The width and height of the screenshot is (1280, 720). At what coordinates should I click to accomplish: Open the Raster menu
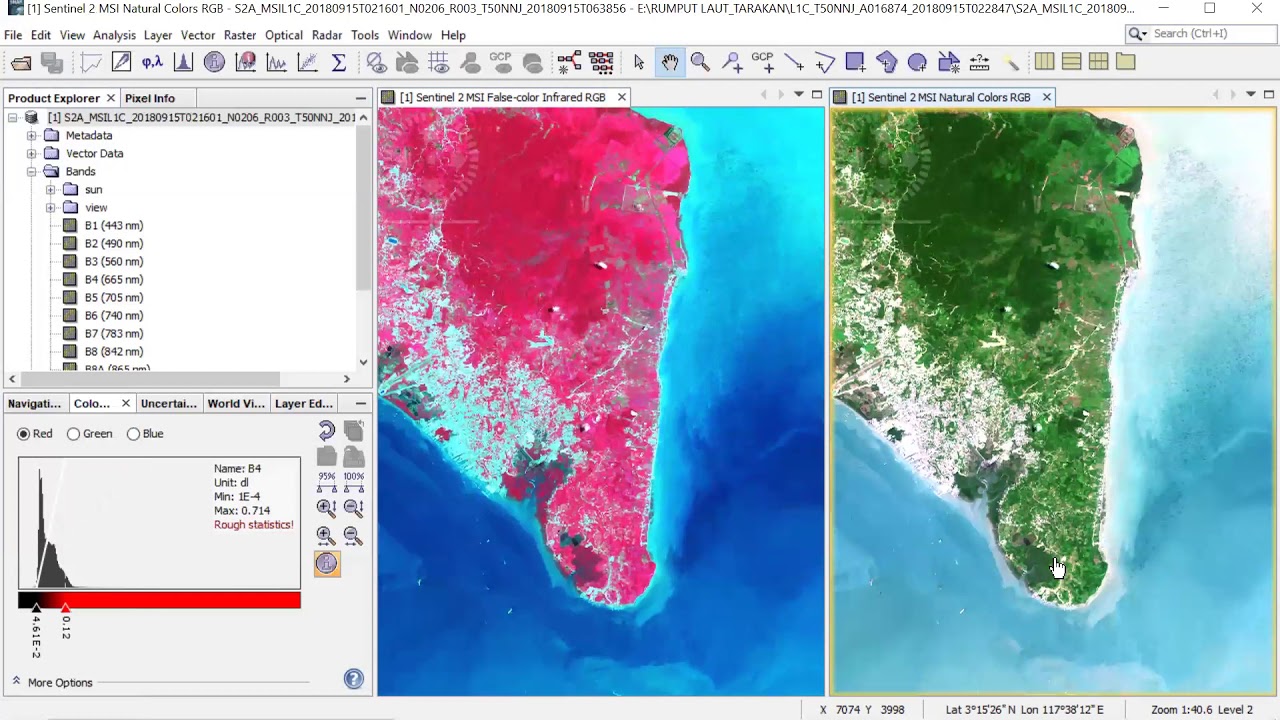[x=240, y=35]
